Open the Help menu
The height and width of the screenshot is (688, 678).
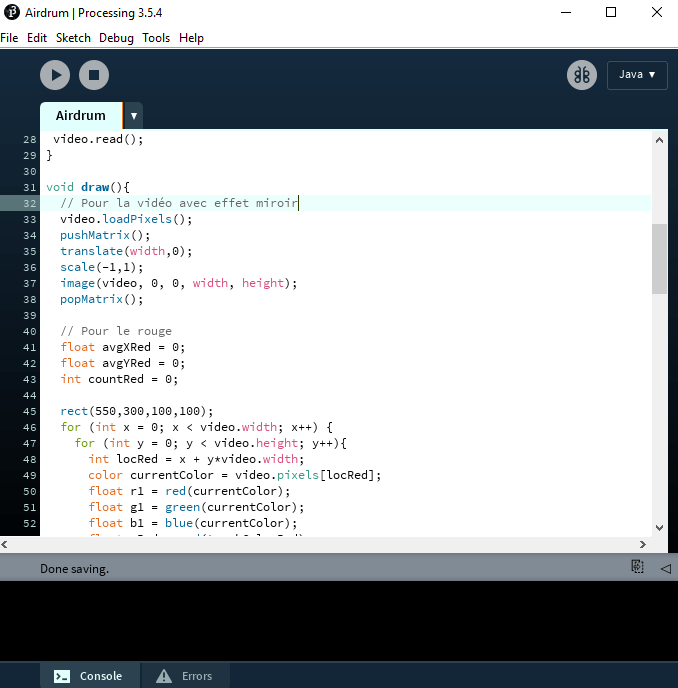point(191,38)
